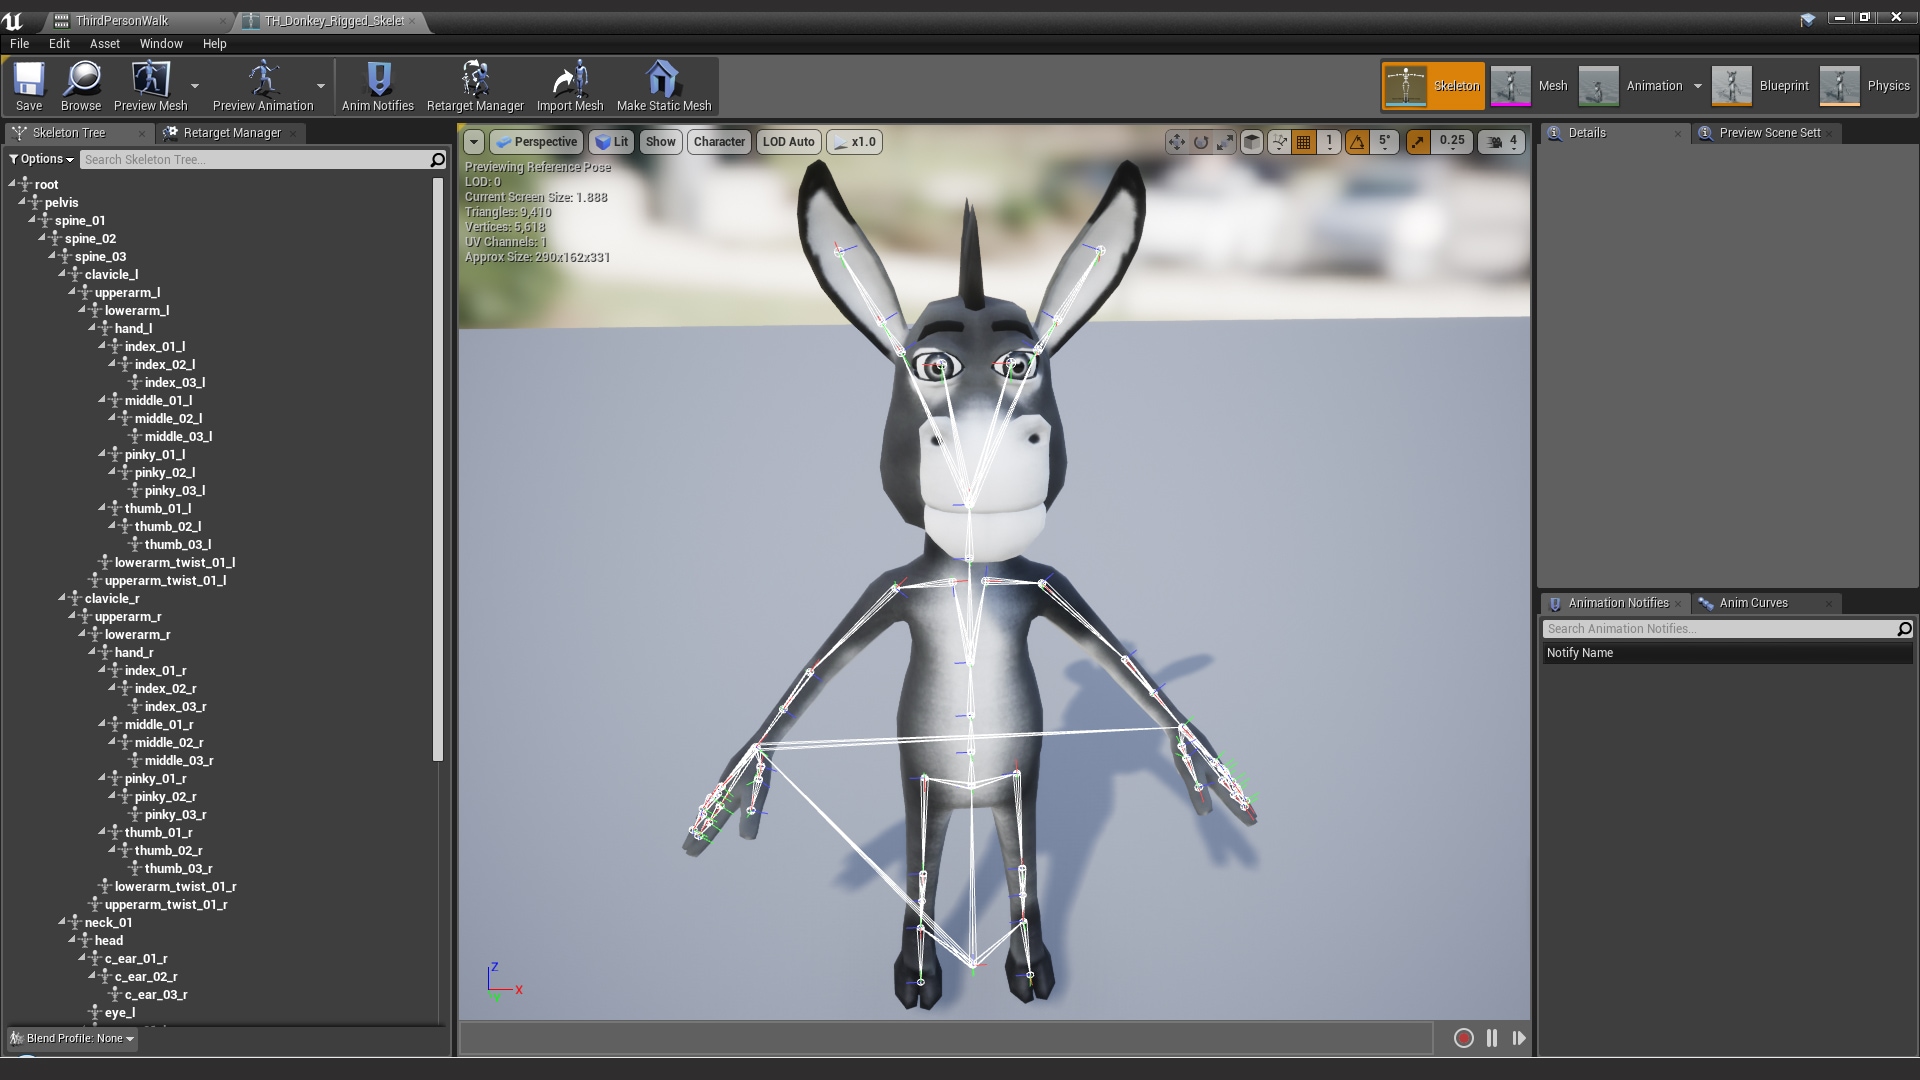This screenshot has height=1080, width=1920.
Task: Open the Asset menu
Action: [104, 44]
